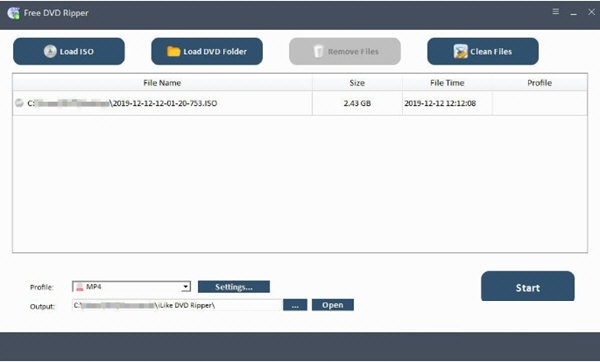Close the Free DVD Ripper window
Screen dimensions: 600x362
pos(591,12)
